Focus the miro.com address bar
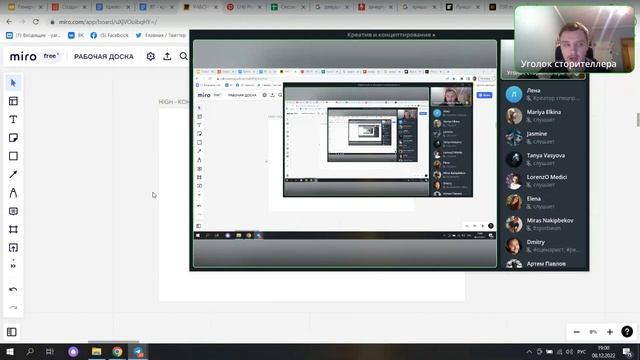 click(108, 22)
